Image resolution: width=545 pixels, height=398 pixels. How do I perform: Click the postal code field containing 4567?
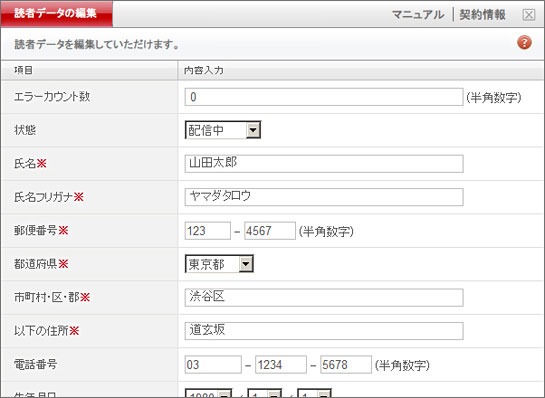click(x=270, y=231)
